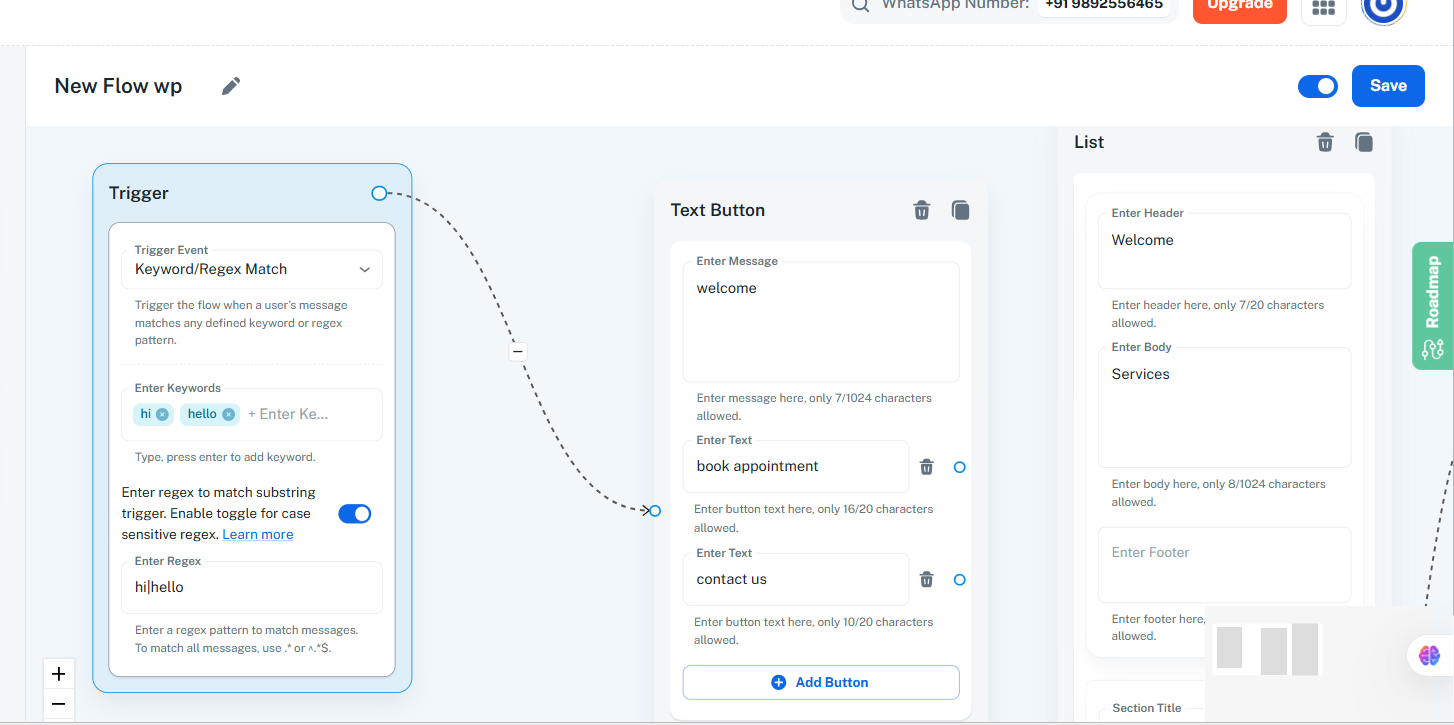Open the Roadmap side tab
This screenshot has height=725, width=1454.
pos(1432,305)
